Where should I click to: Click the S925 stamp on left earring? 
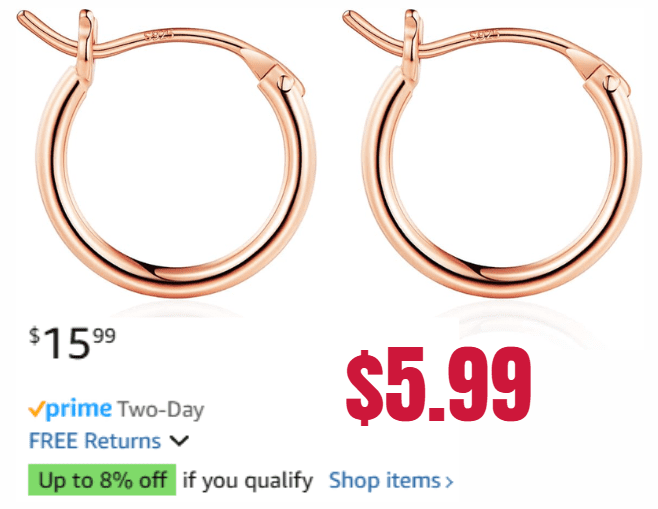(158, 35)
